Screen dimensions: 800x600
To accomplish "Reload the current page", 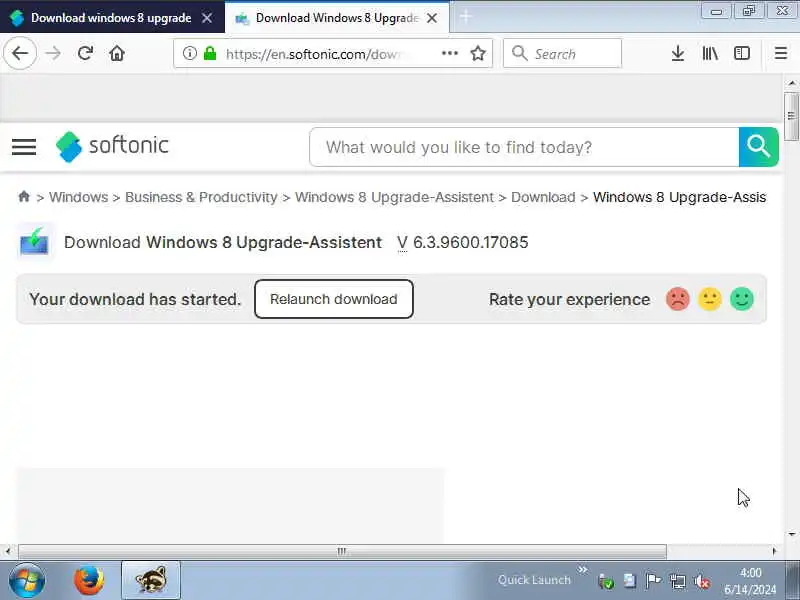I will pyautogui.click(x=85, y=53).
